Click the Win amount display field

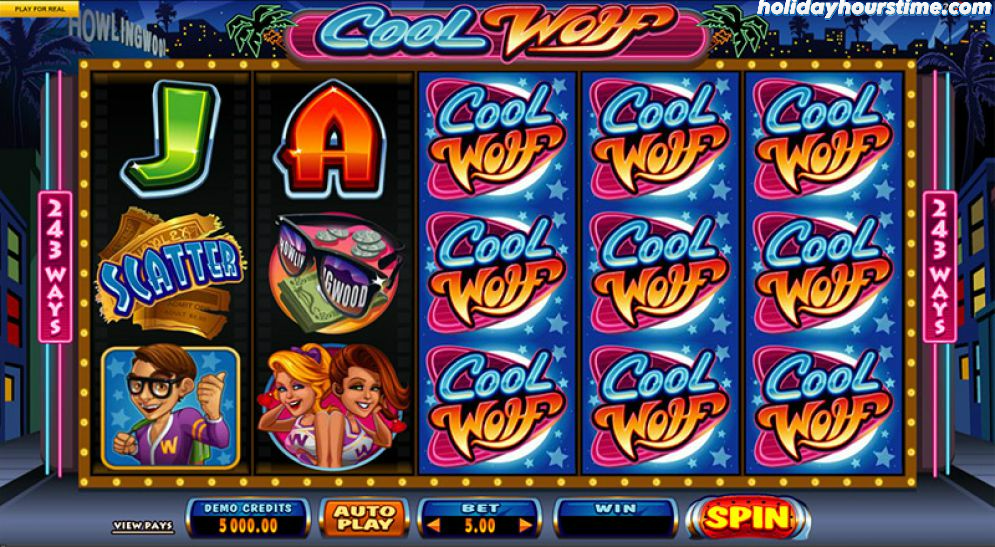tap(616, 518)
